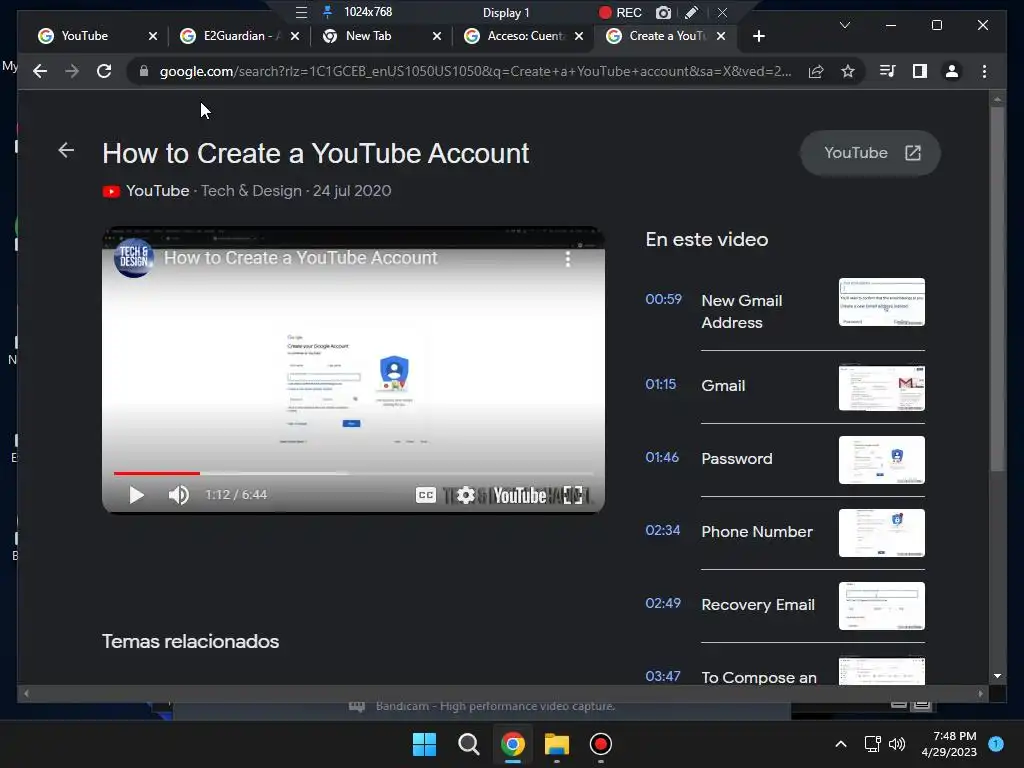Screen dimensions: 1024x768
Task: Open Chrome profile menu
Action: point(952,71)
